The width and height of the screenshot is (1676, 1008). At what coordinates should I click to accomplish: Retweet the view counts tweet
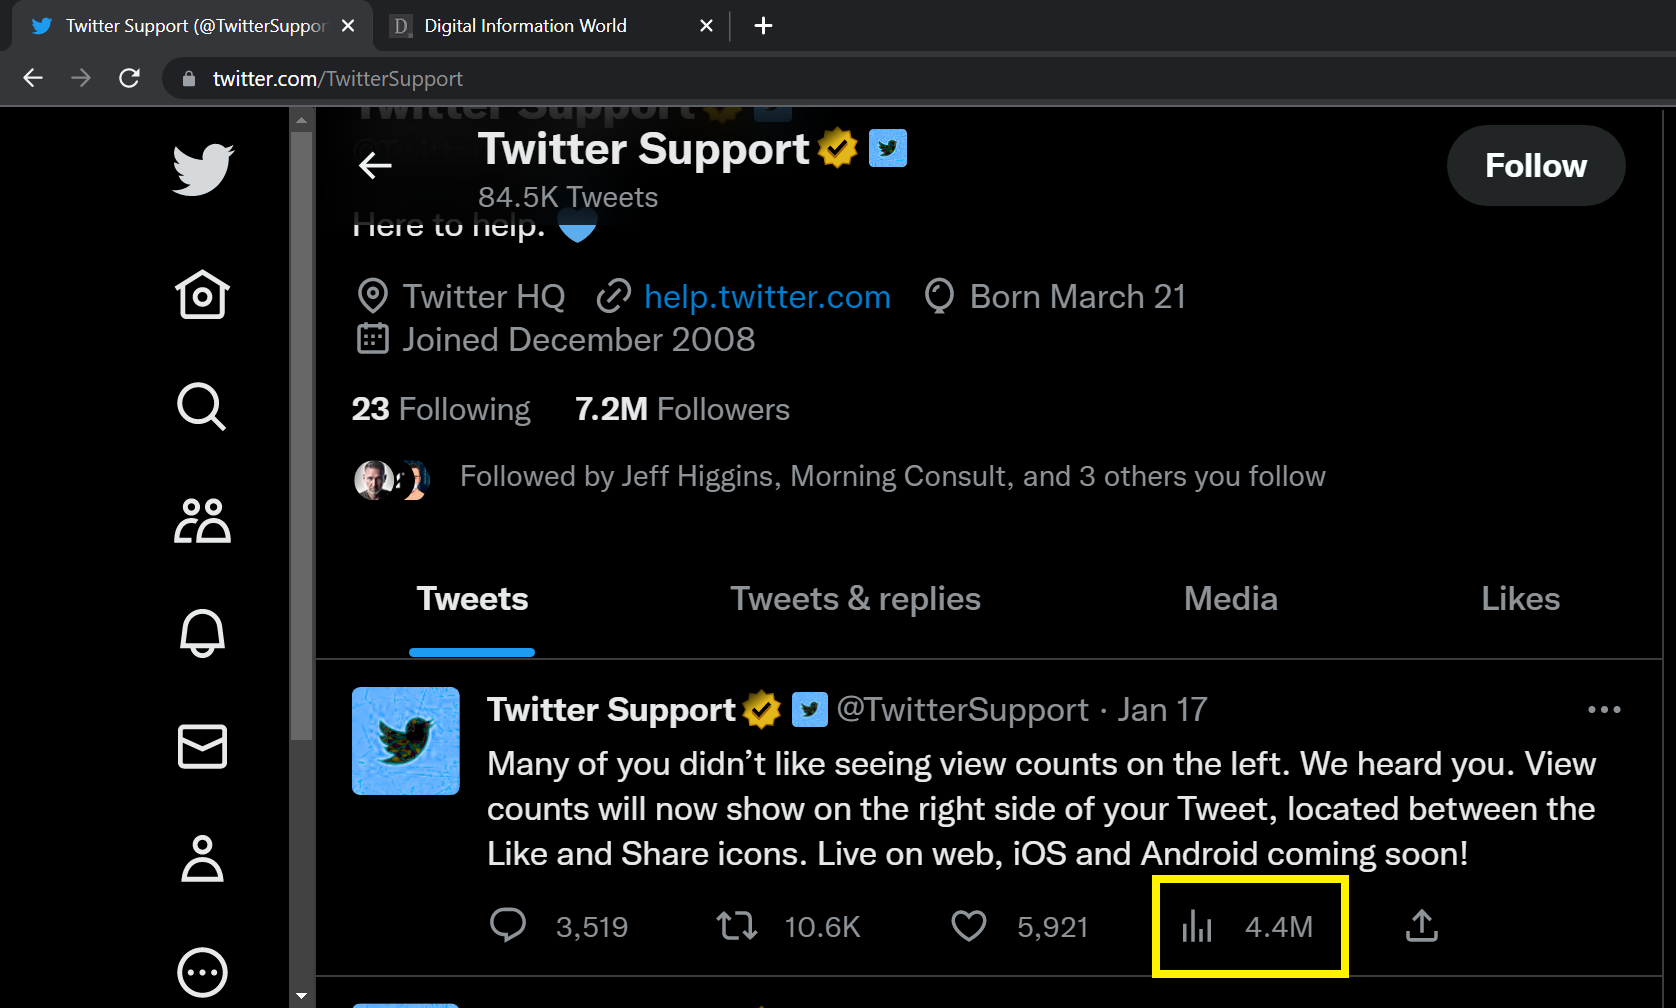pos(737,926)
